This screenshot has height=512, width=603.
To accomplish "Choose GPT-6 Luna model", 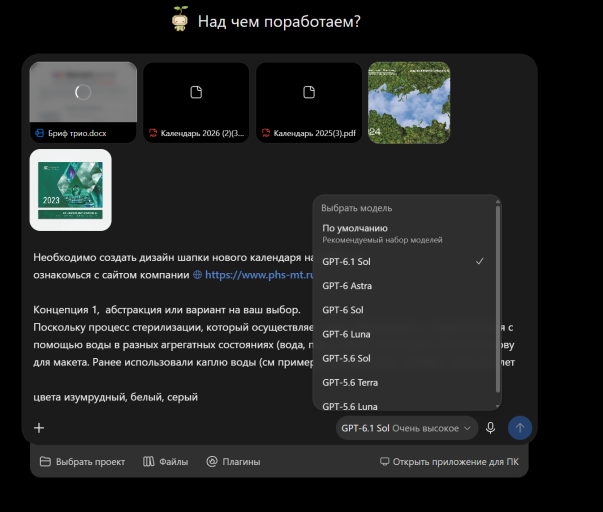I will click(x=404, y=334).
